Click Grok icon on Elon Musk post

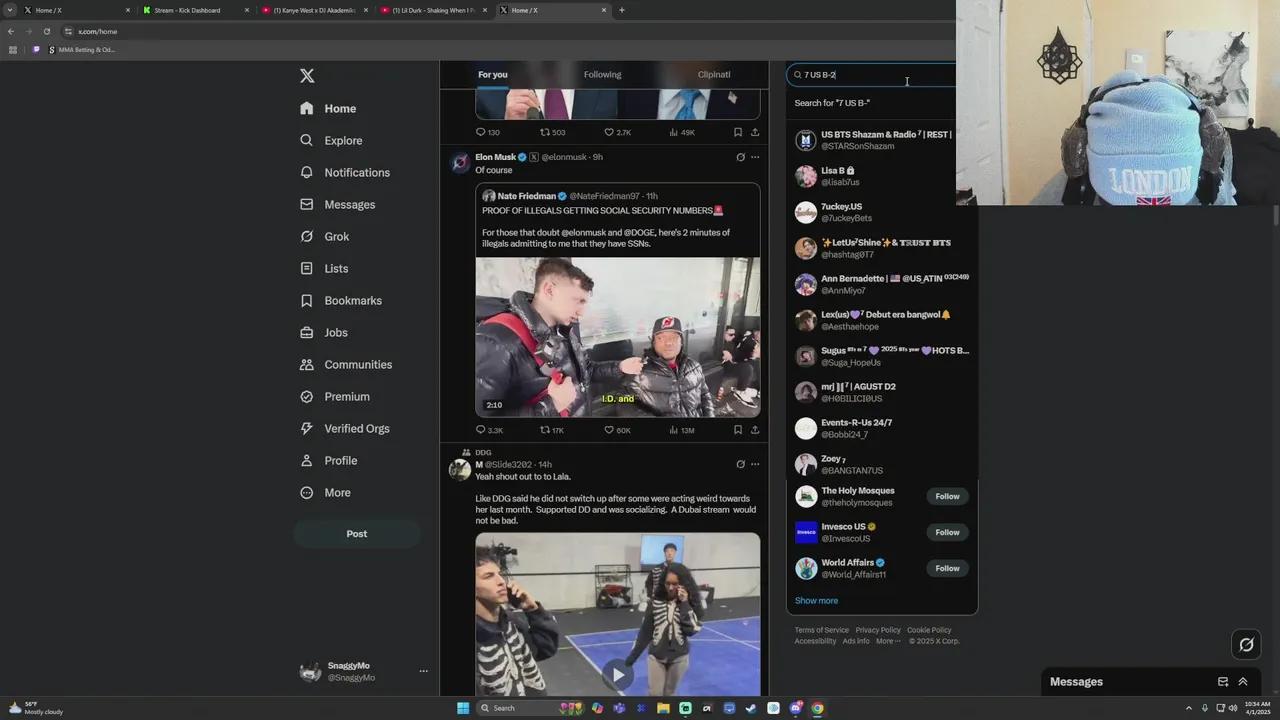(x=740, y=157)
